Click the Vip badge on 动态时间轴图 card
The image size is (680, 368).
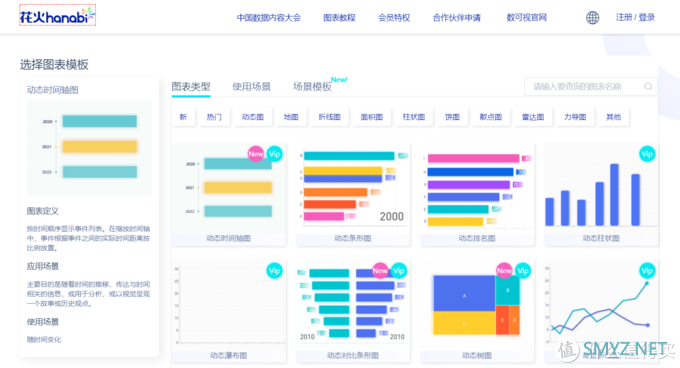[x=275, y=154]
